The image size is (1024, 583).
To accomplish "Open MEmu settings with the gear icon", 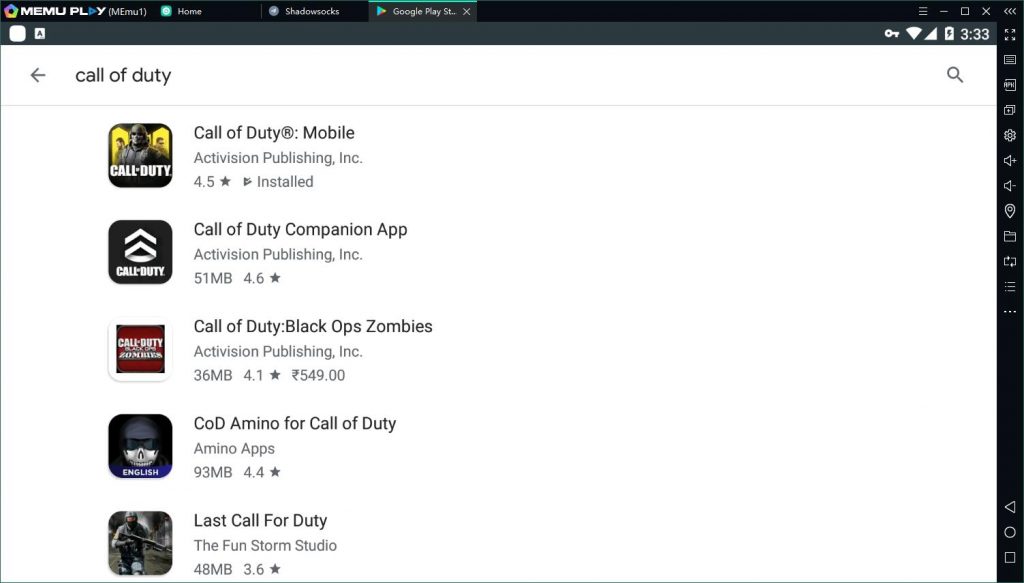I will tap(1009, 135).
